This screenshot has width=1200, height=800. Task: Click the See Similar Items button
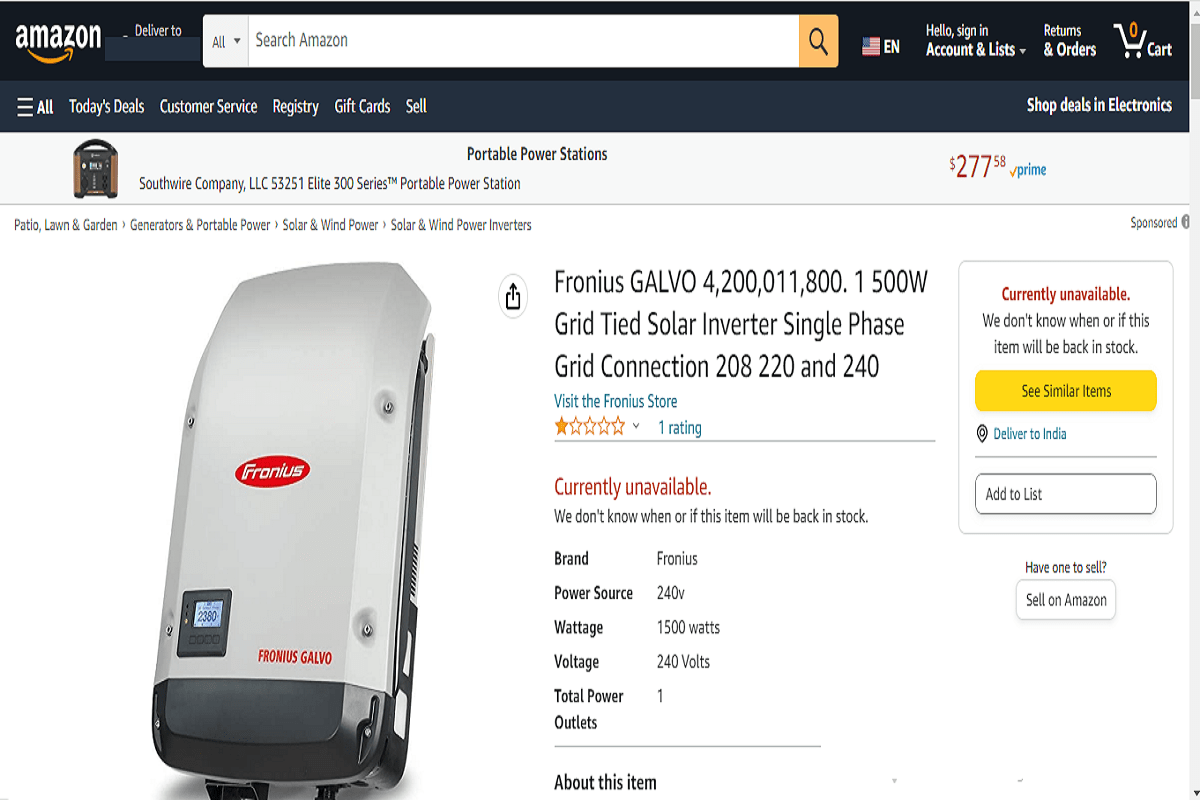1065,391
